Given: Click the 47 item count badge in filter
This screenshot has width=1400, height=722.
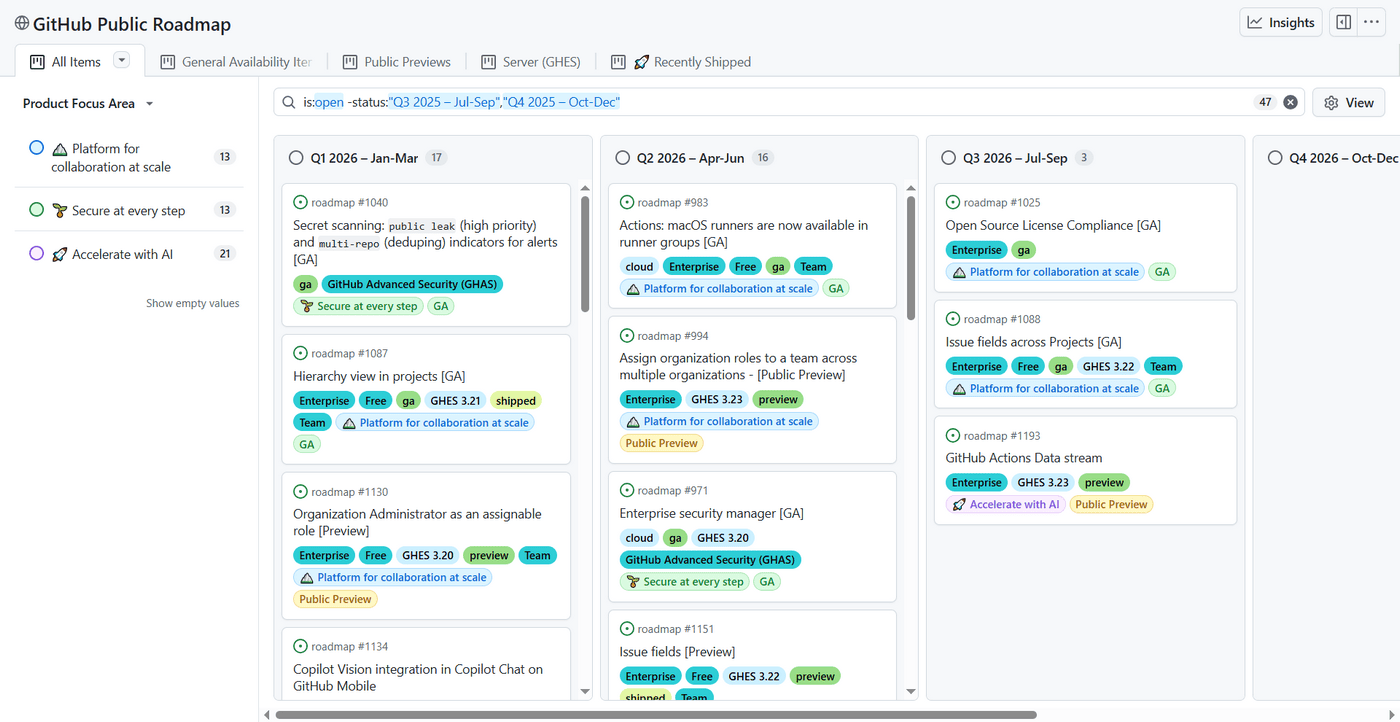Looking at the screenshot, I should (1265, 102).
